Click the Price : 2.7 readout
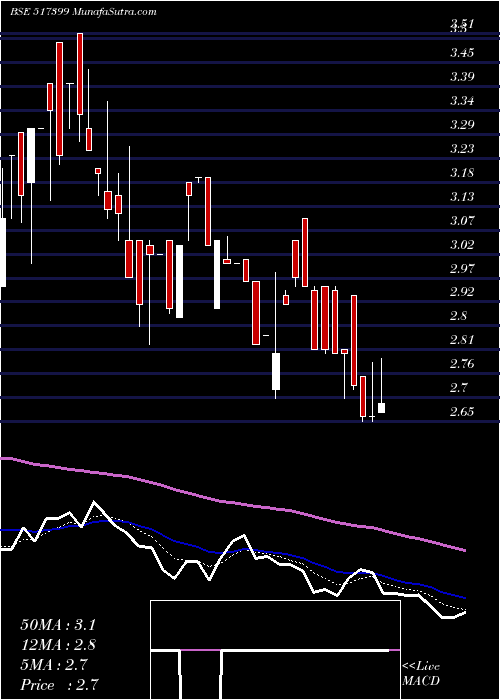The height and width of the screenshot is (700, 500). [59, 685]
